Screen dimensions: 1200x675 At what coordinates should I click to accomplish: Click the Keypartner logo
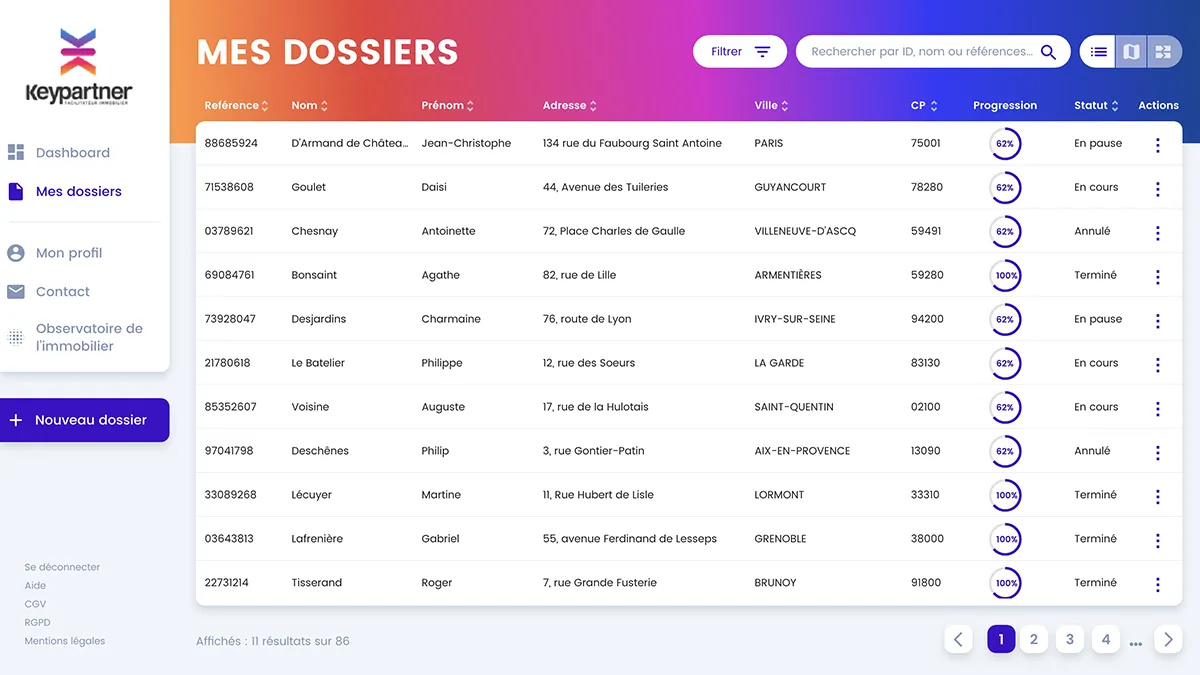point(79,68)
